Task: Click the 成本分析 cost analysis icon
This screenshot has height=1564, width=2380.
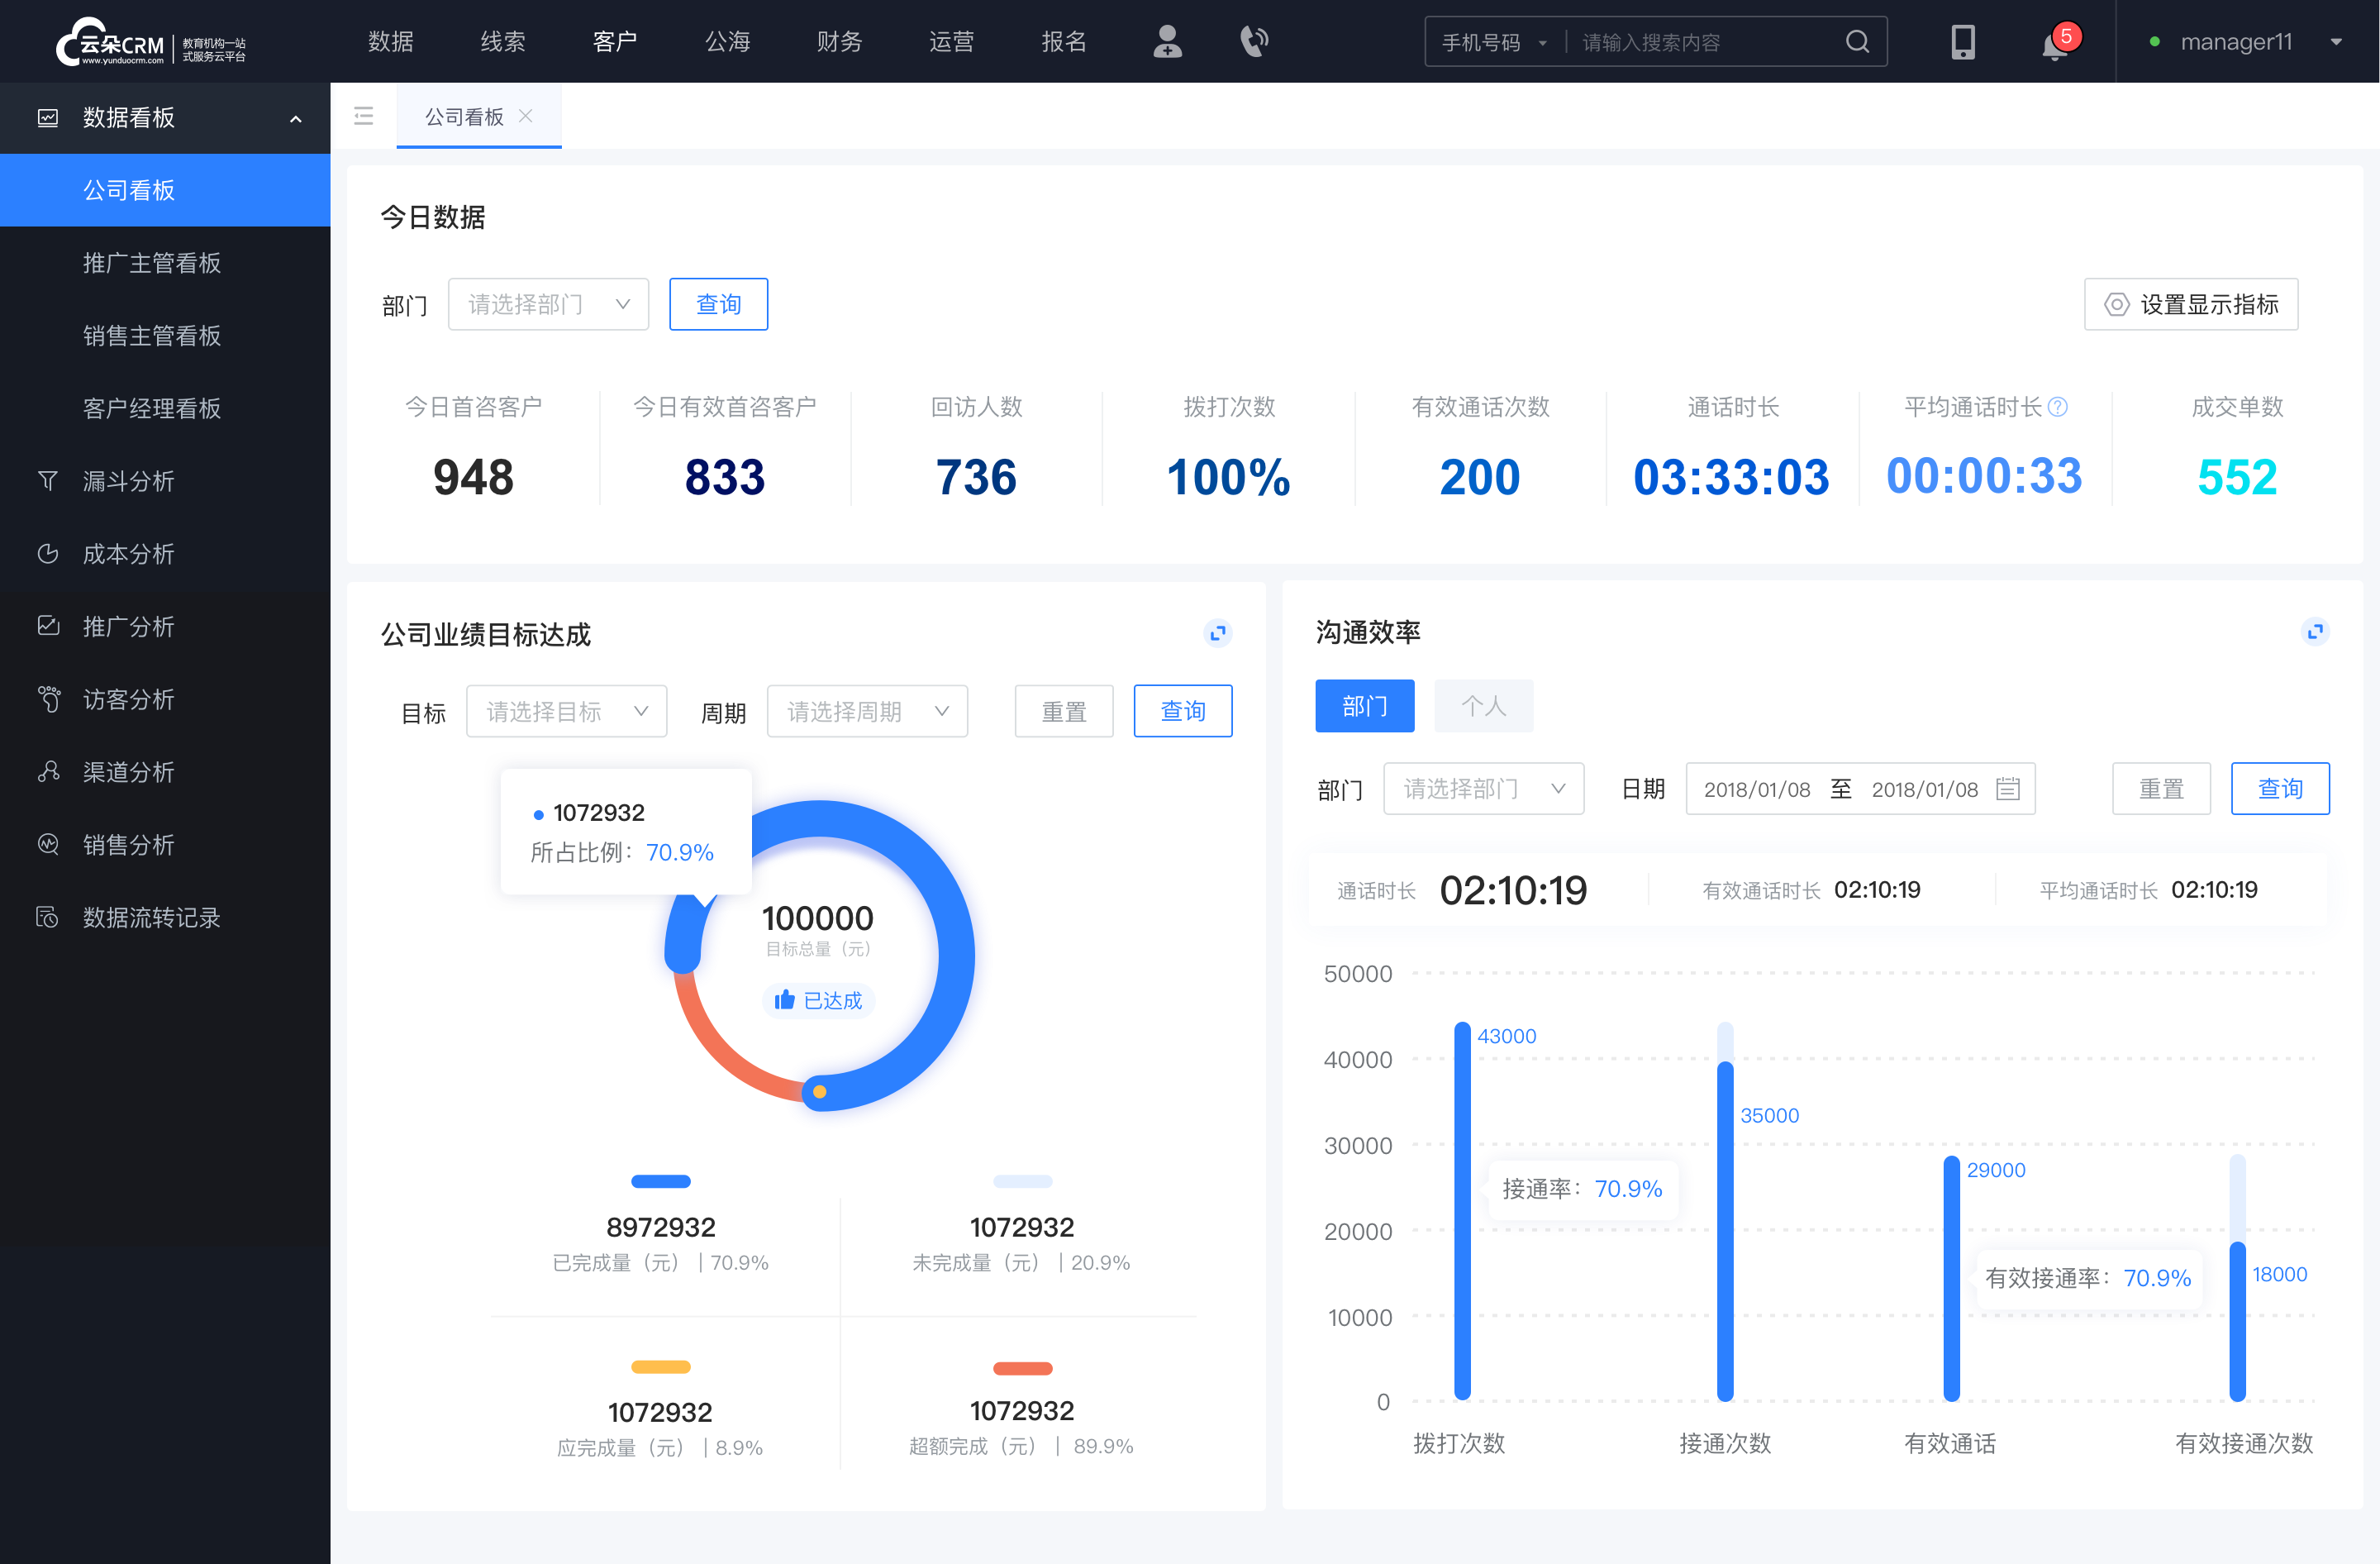Action: 47,553
